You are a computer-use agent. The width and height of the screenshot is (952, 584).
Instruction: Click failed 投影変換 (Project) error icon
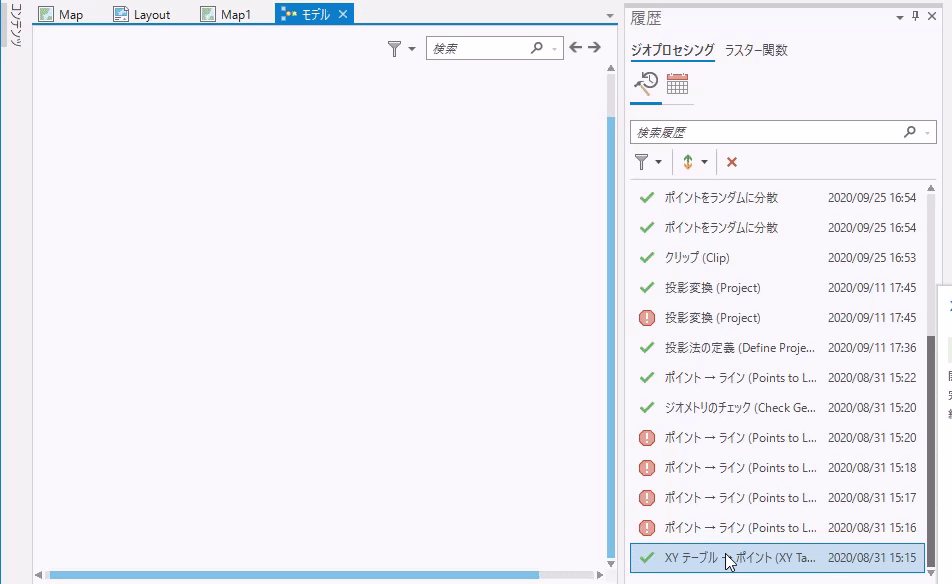(646, 318)
